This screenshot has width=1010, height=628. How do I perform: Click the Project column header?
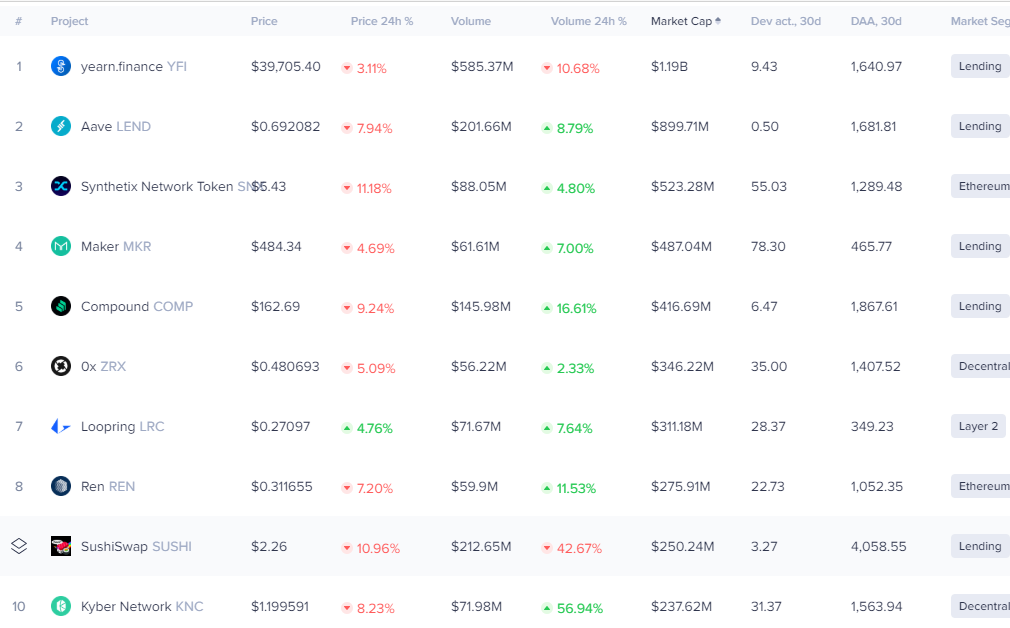(x=69, y=21)
